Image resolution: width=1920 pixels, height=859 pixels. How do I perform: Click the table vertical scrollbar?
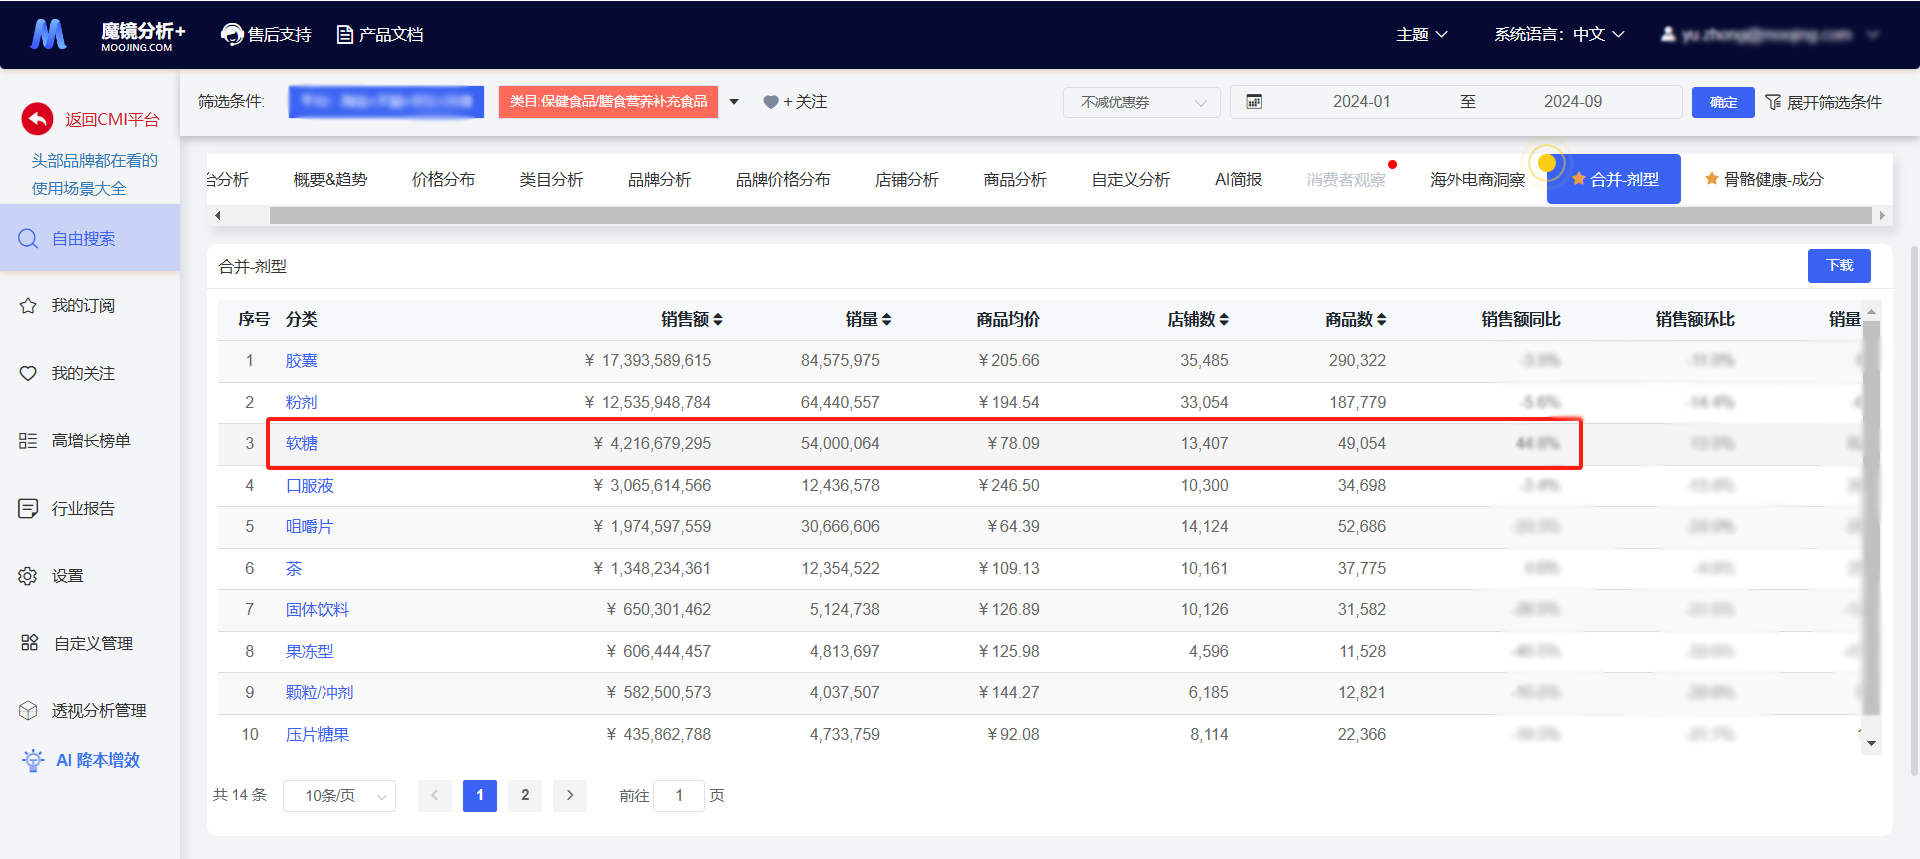click(1871, 520)
